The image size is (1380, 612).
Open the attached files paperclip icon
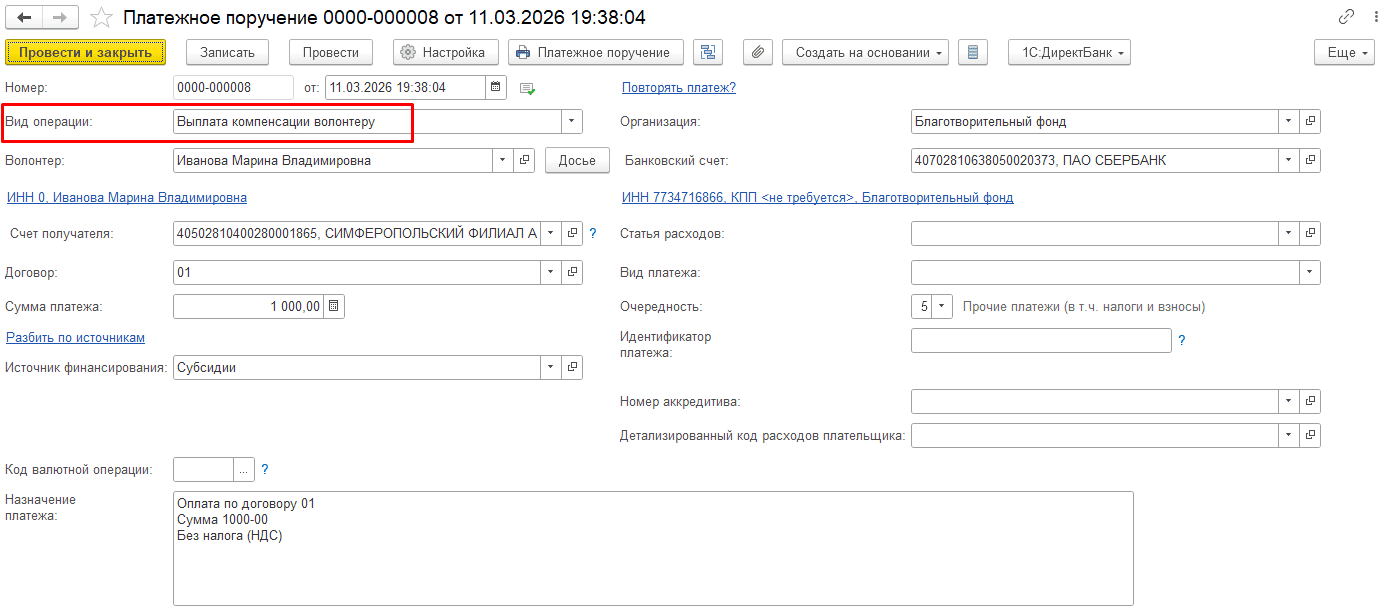[758, 52]
